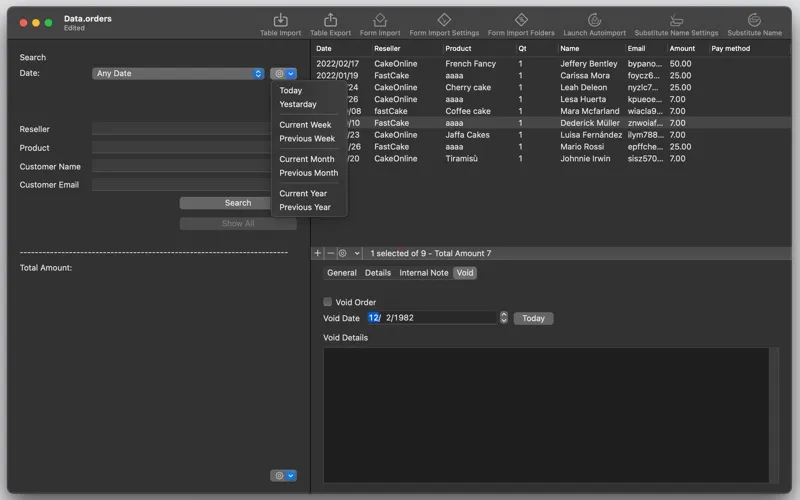The image size is (800, 500).
Task: Add a new record with plus button
Action: (x=318, y=254)
